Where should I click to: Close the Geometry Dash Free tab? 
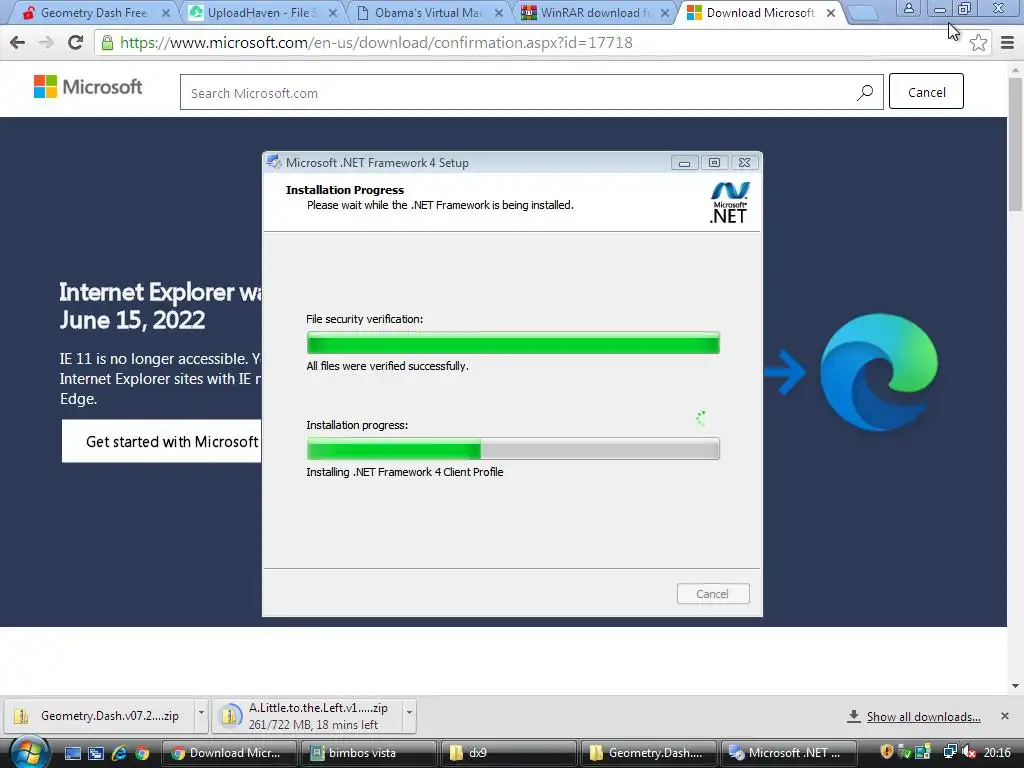pos(166,13)
